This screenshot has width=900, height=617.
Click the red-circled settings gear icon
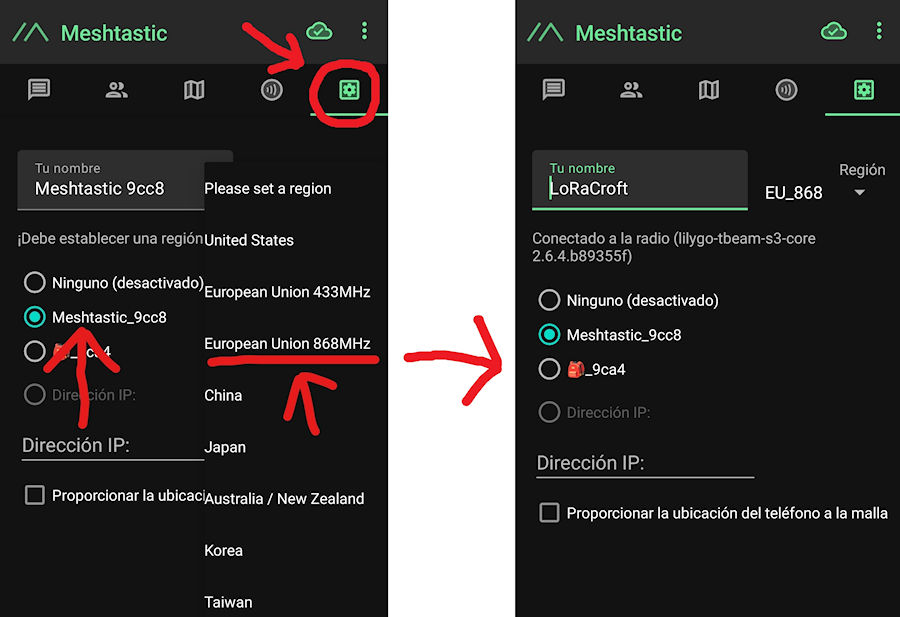click(x=348, y=91)
